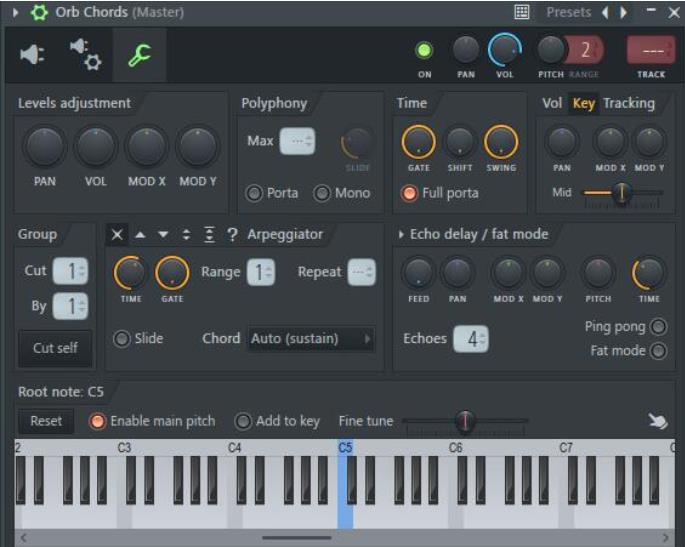685x547 pixels.
Task: Set arpeggiator to up-down sticky mode
Action: (209, 235)
